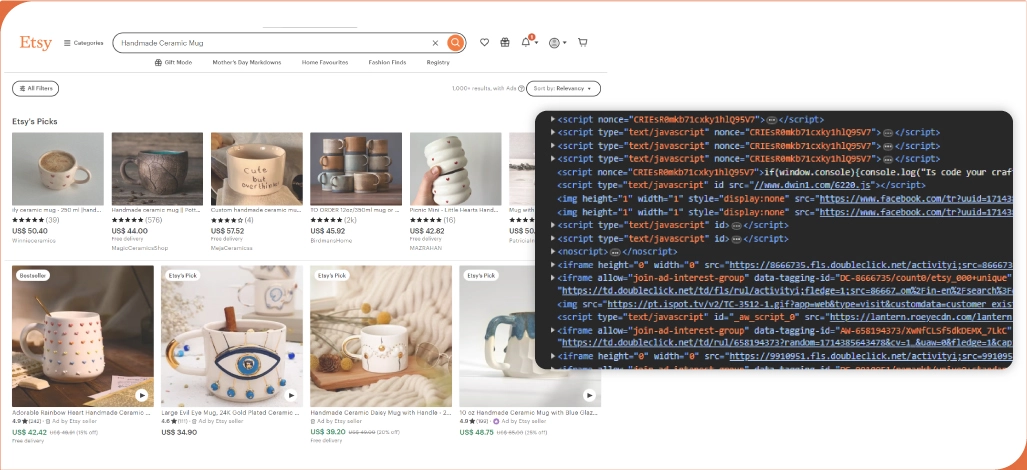Select the script line with console.log code
This screenshot has width=1027, height=470.
pyautogui.click(x=785, y=172)
